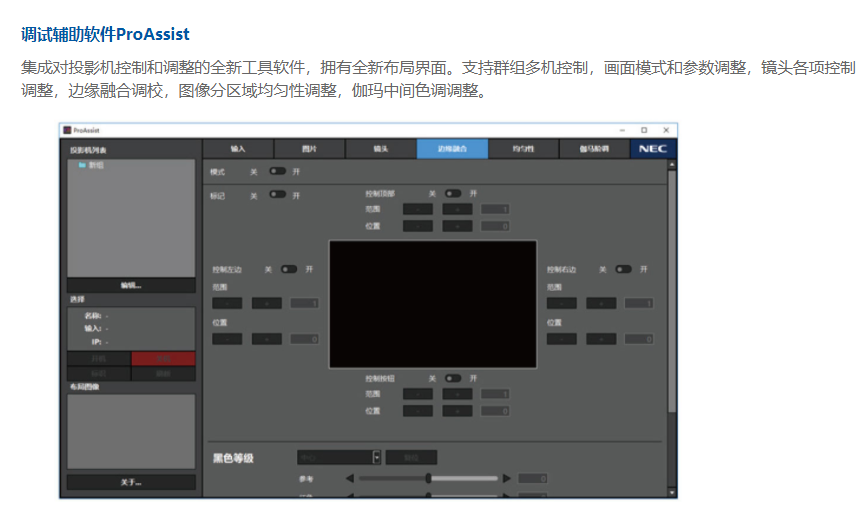Image resolution: width=862 pixels, height=517 pixels.
Task: Click the 编辑... button
Action: point(131,285)
